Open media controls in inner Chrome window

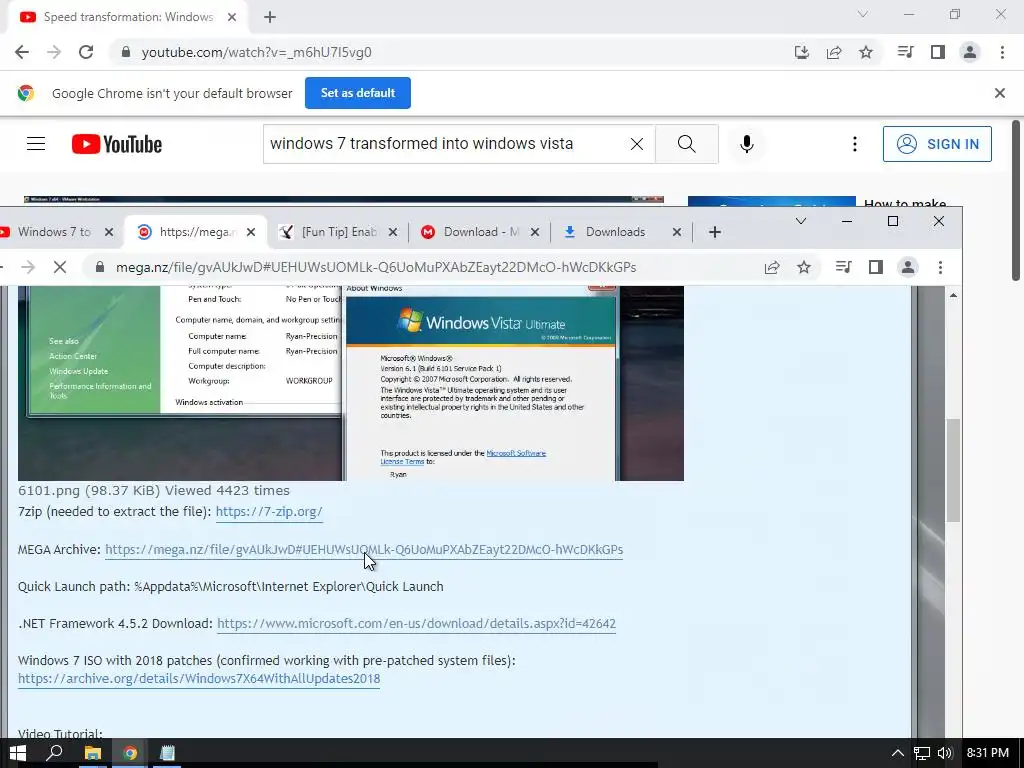point(844,266)
